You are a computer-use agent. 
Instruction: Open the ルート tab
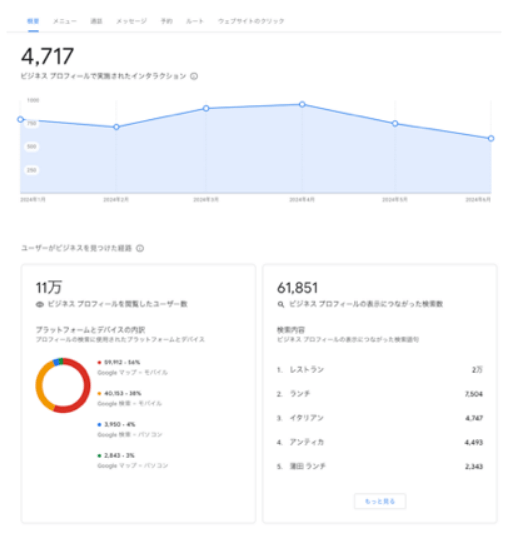(195, 21)
